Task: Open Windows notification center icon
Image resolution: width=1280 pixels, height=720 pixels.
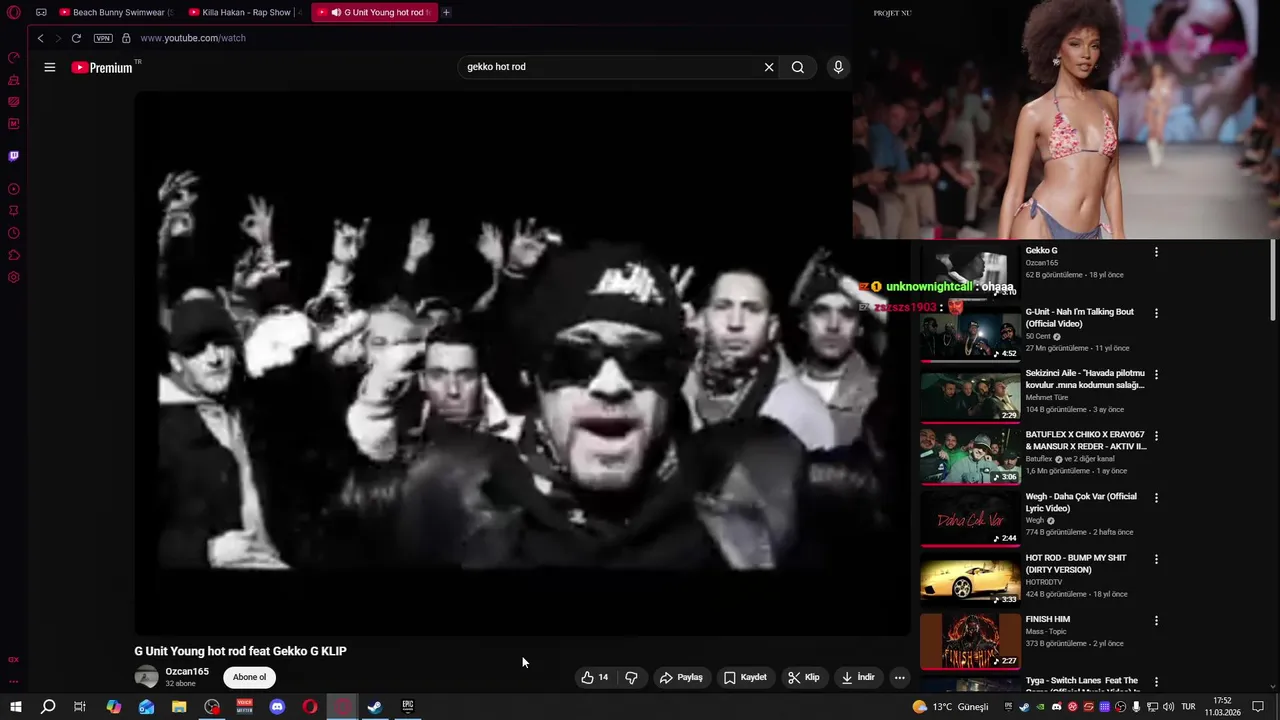Action: (1258, 707)
